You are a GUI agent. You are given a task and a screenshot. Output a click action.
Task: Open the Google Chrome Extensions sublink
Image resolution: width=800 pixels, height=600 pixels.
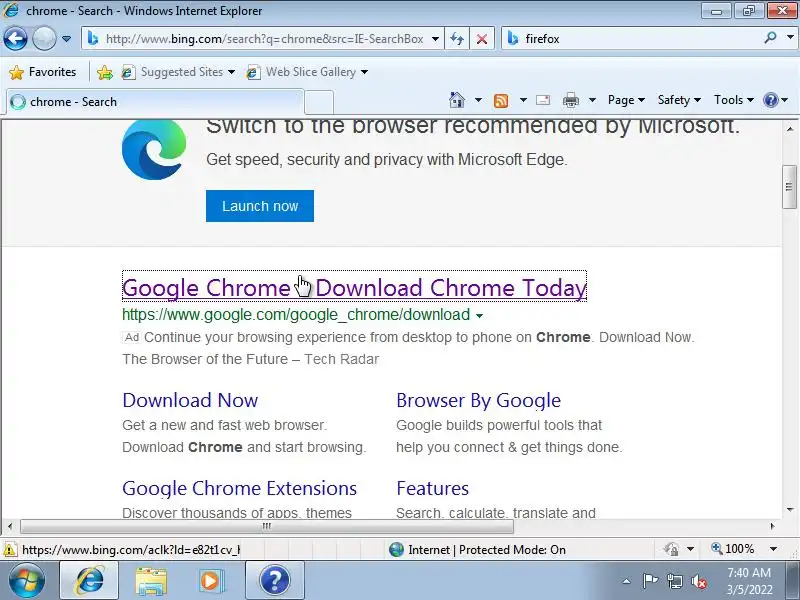[239, 489]
